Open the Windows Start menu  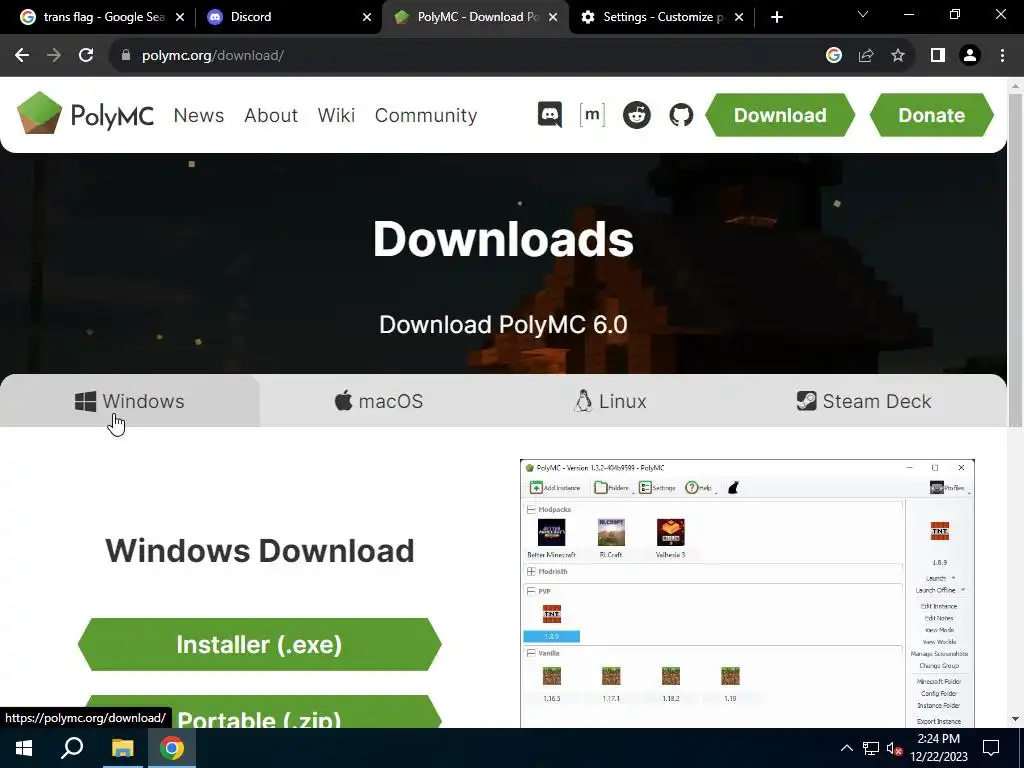[24, 748]
